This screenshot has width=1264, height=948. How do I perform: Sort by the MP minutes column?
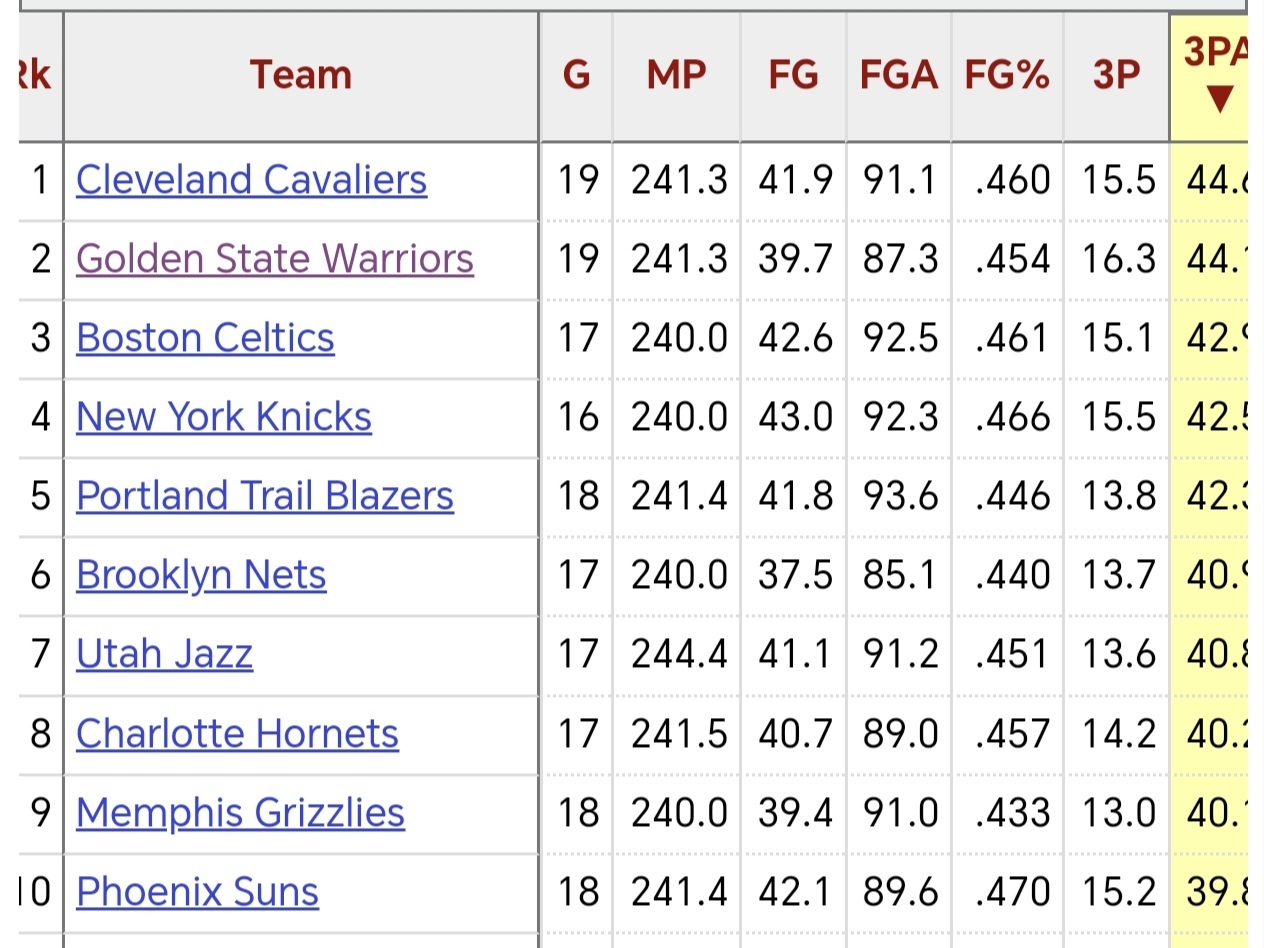point(676,75)
